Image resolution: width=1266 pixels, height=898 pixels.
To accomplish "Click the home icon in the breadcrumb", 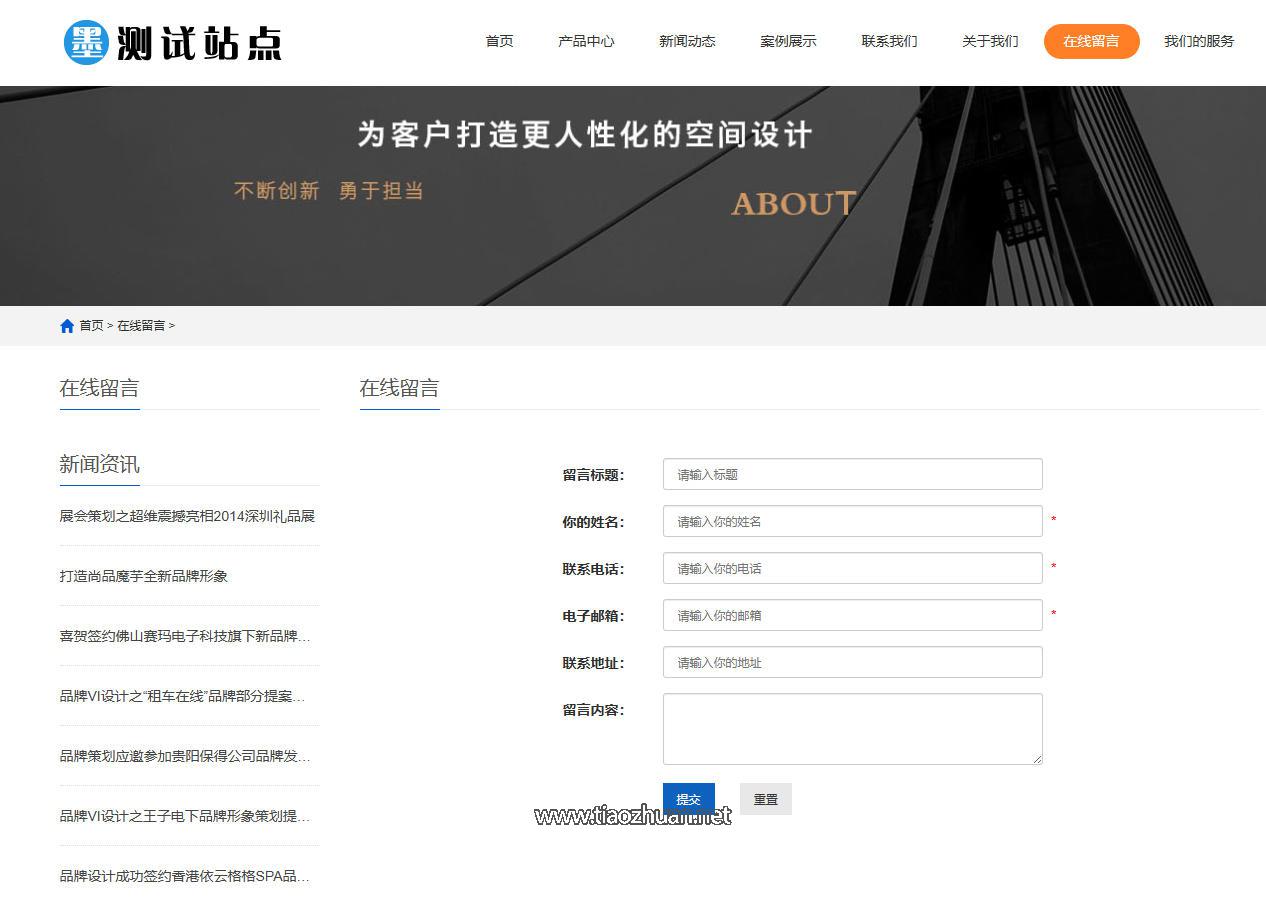I will coord(67,326).
